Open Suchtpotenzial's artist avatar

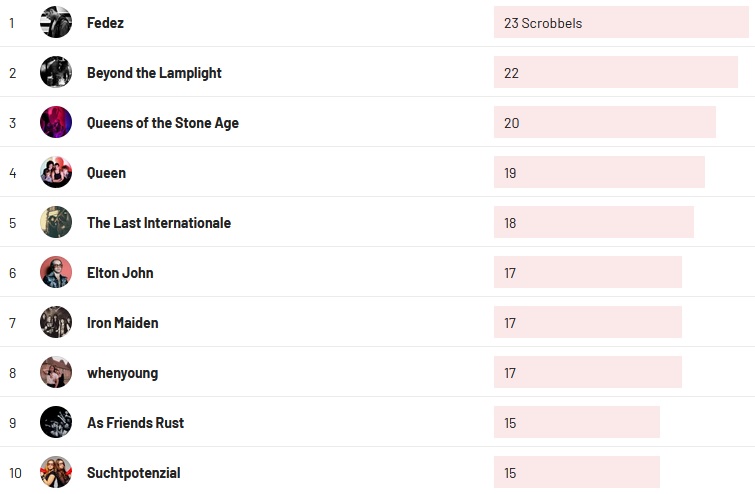(56, 472)
